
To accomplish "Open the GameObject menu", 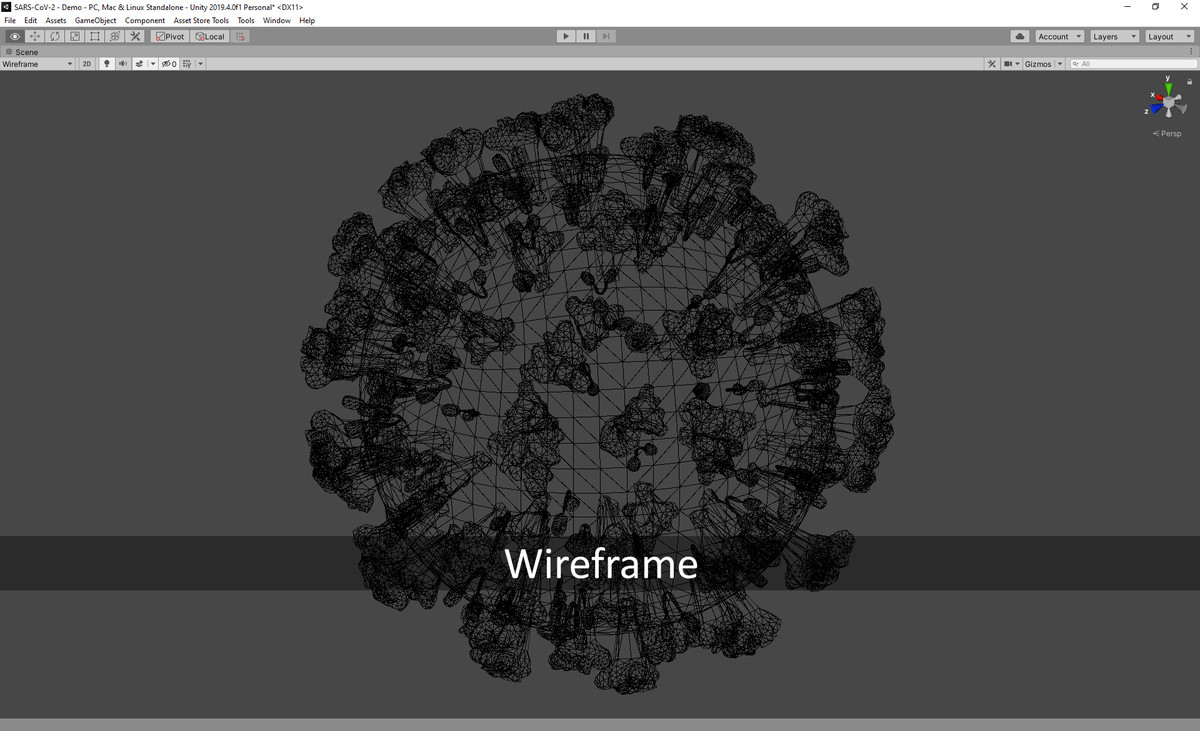I will click(95, 20).
